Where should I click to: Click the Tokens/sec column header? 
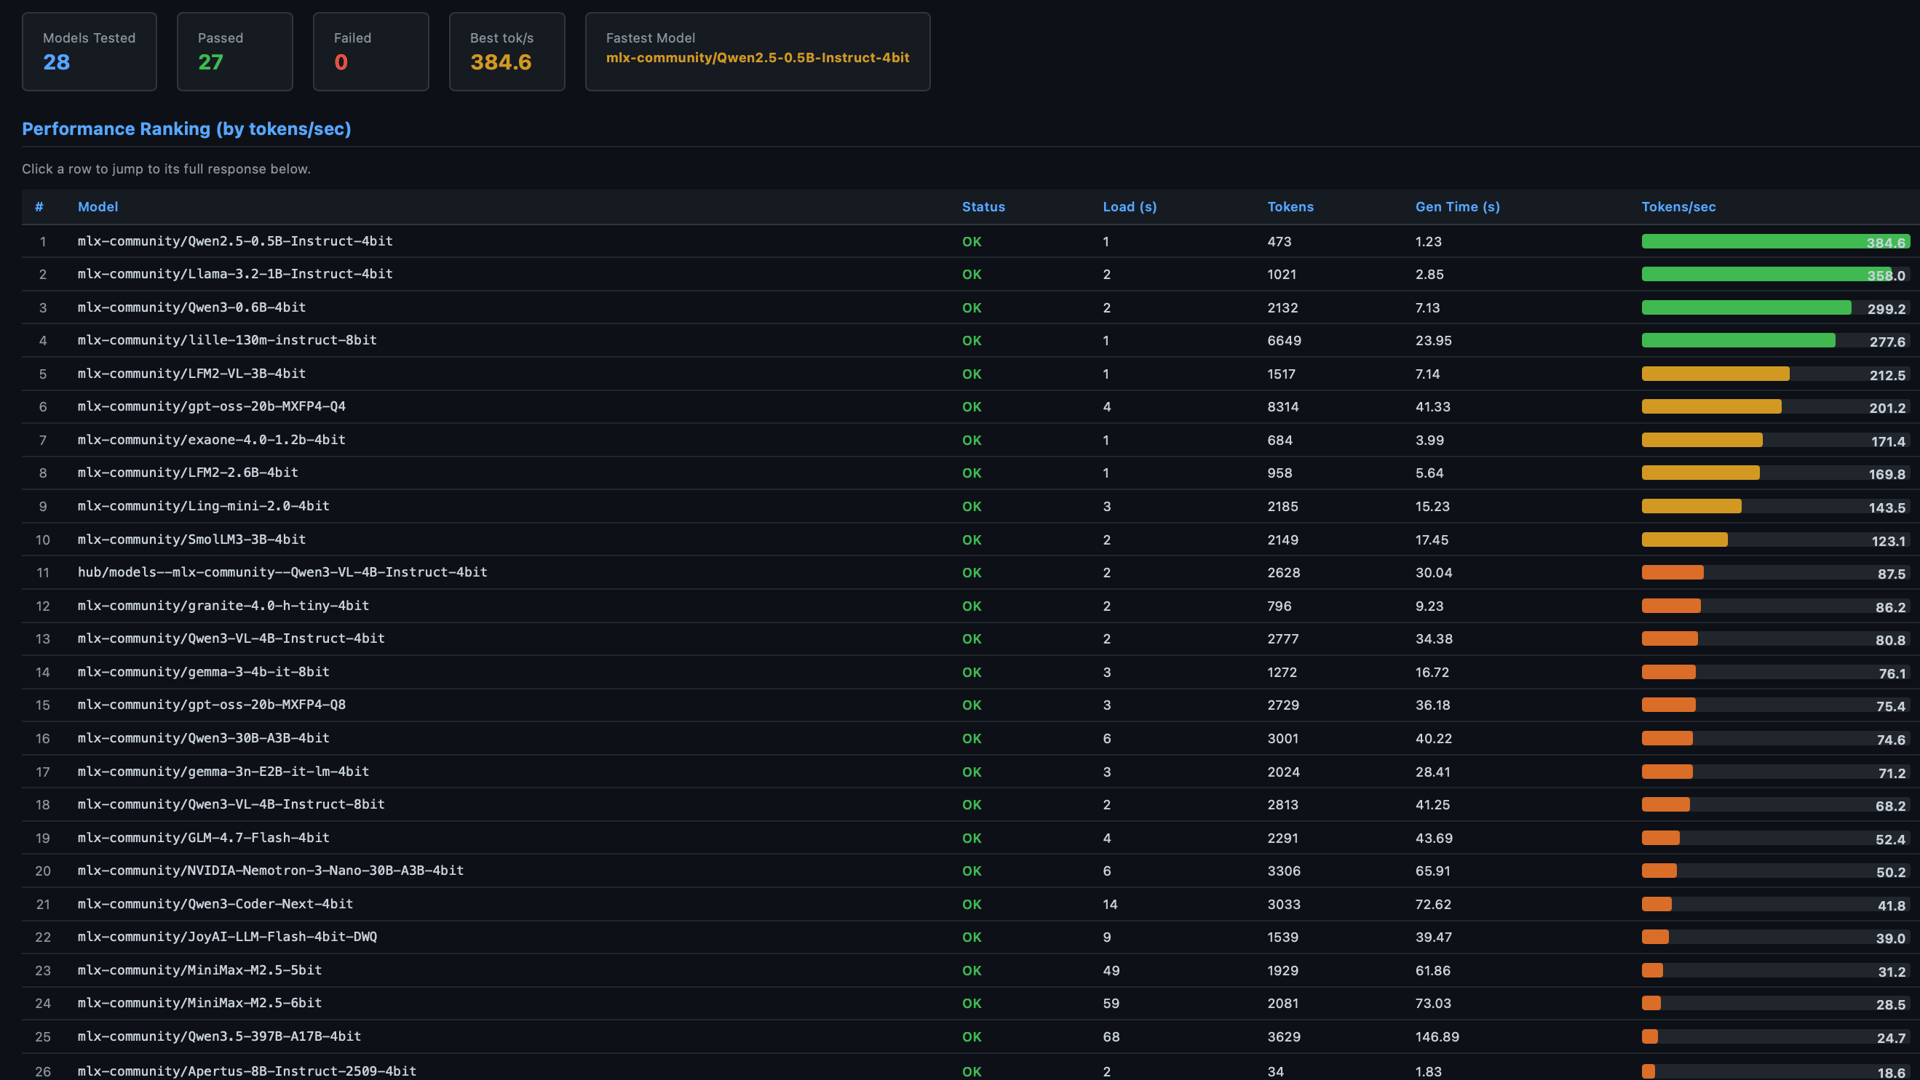1678,207
